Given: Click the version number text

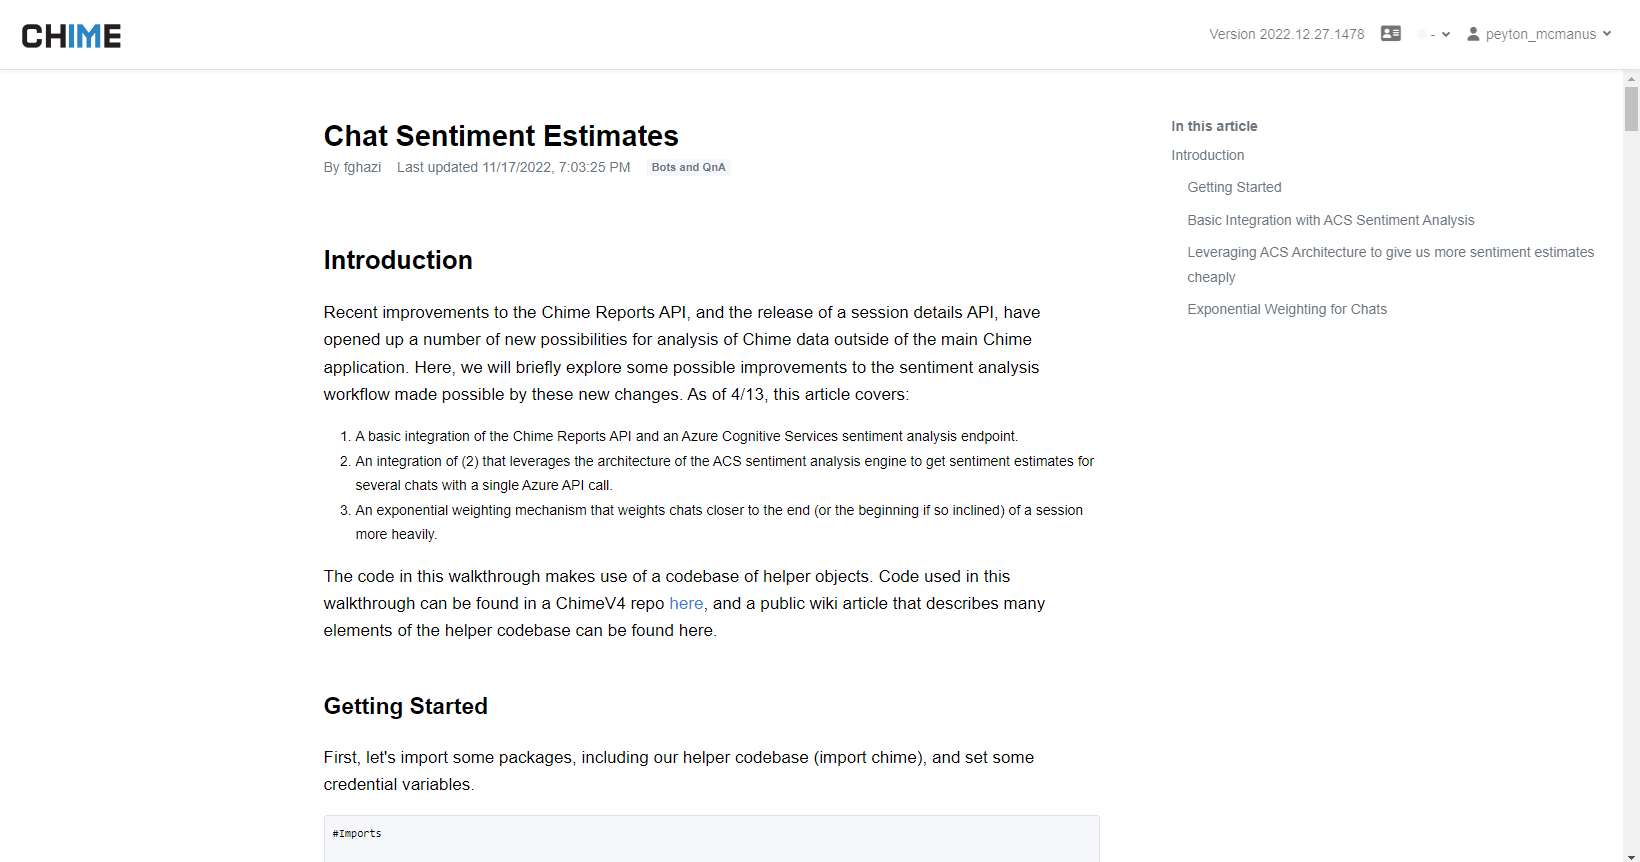Looking at the screenshot, I should (x=1286, y=34).
